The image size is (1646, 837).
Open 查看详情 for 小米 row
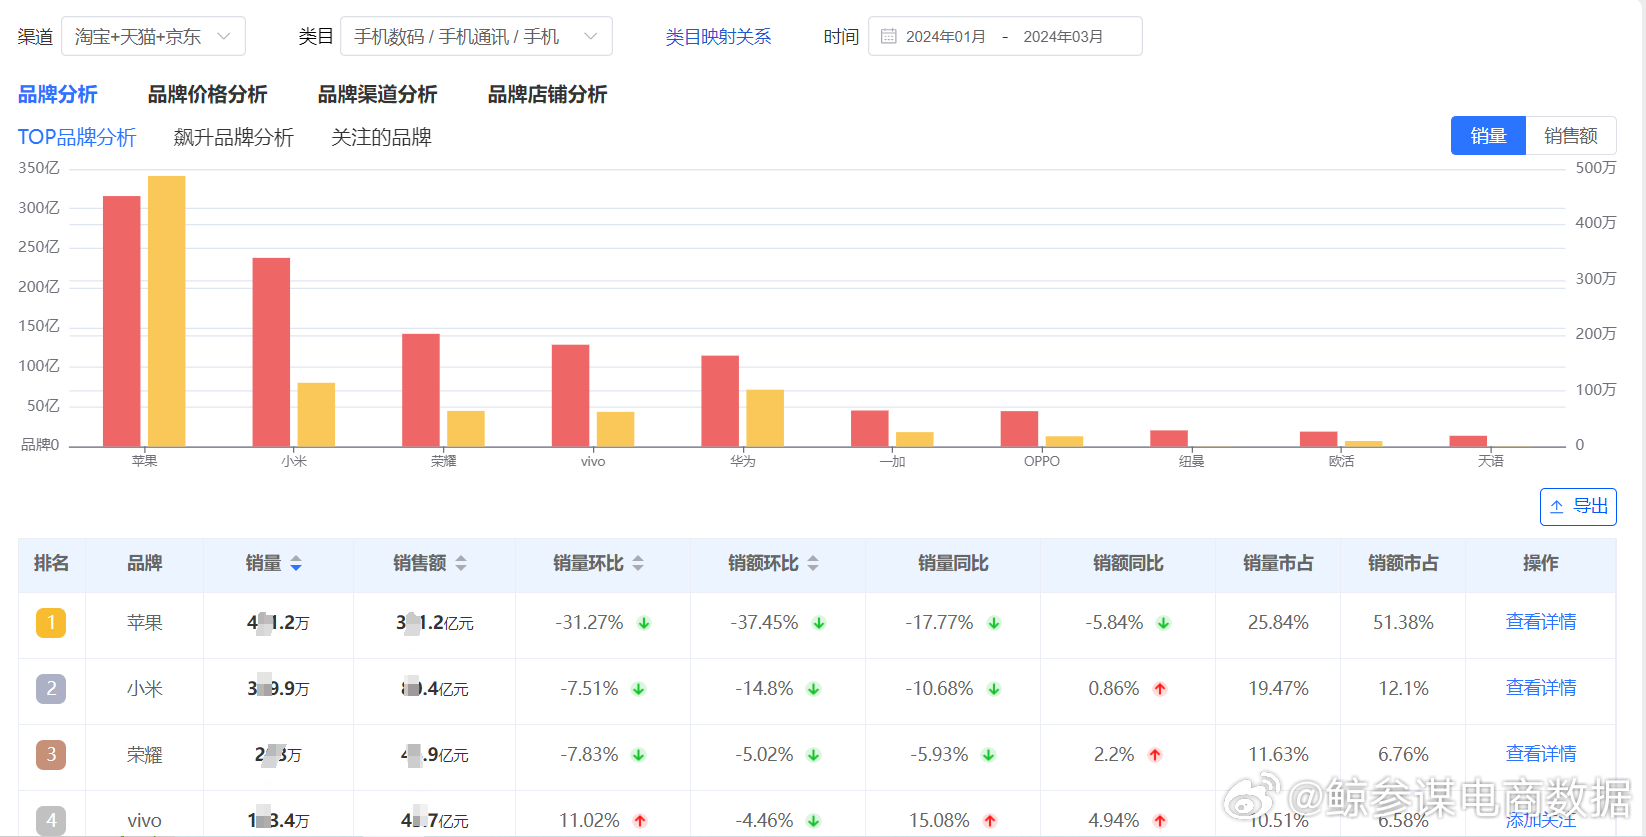click(x=1541, y=688)
